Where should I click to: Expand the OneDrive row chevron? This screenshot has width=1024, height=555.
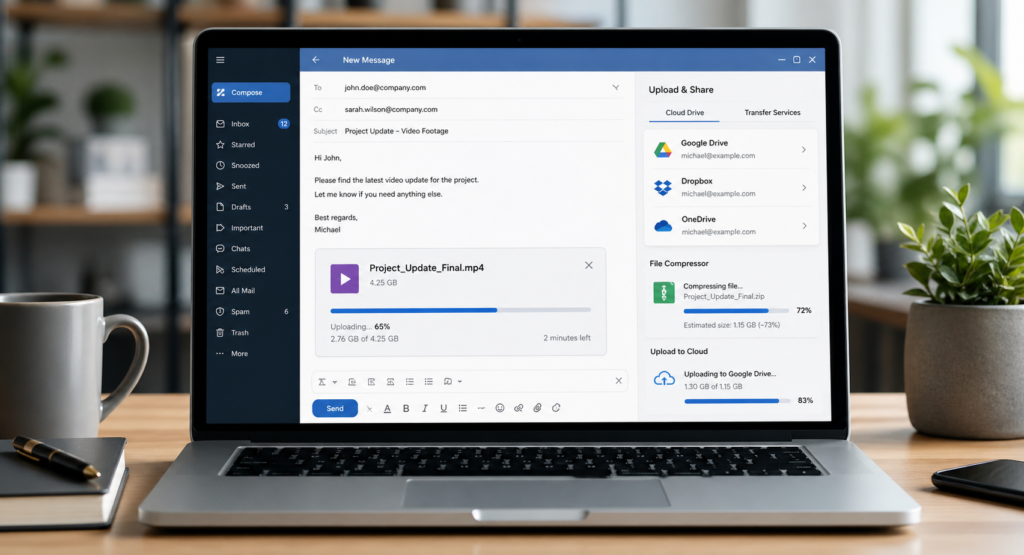pyautogui.click(x=804, y=226)
